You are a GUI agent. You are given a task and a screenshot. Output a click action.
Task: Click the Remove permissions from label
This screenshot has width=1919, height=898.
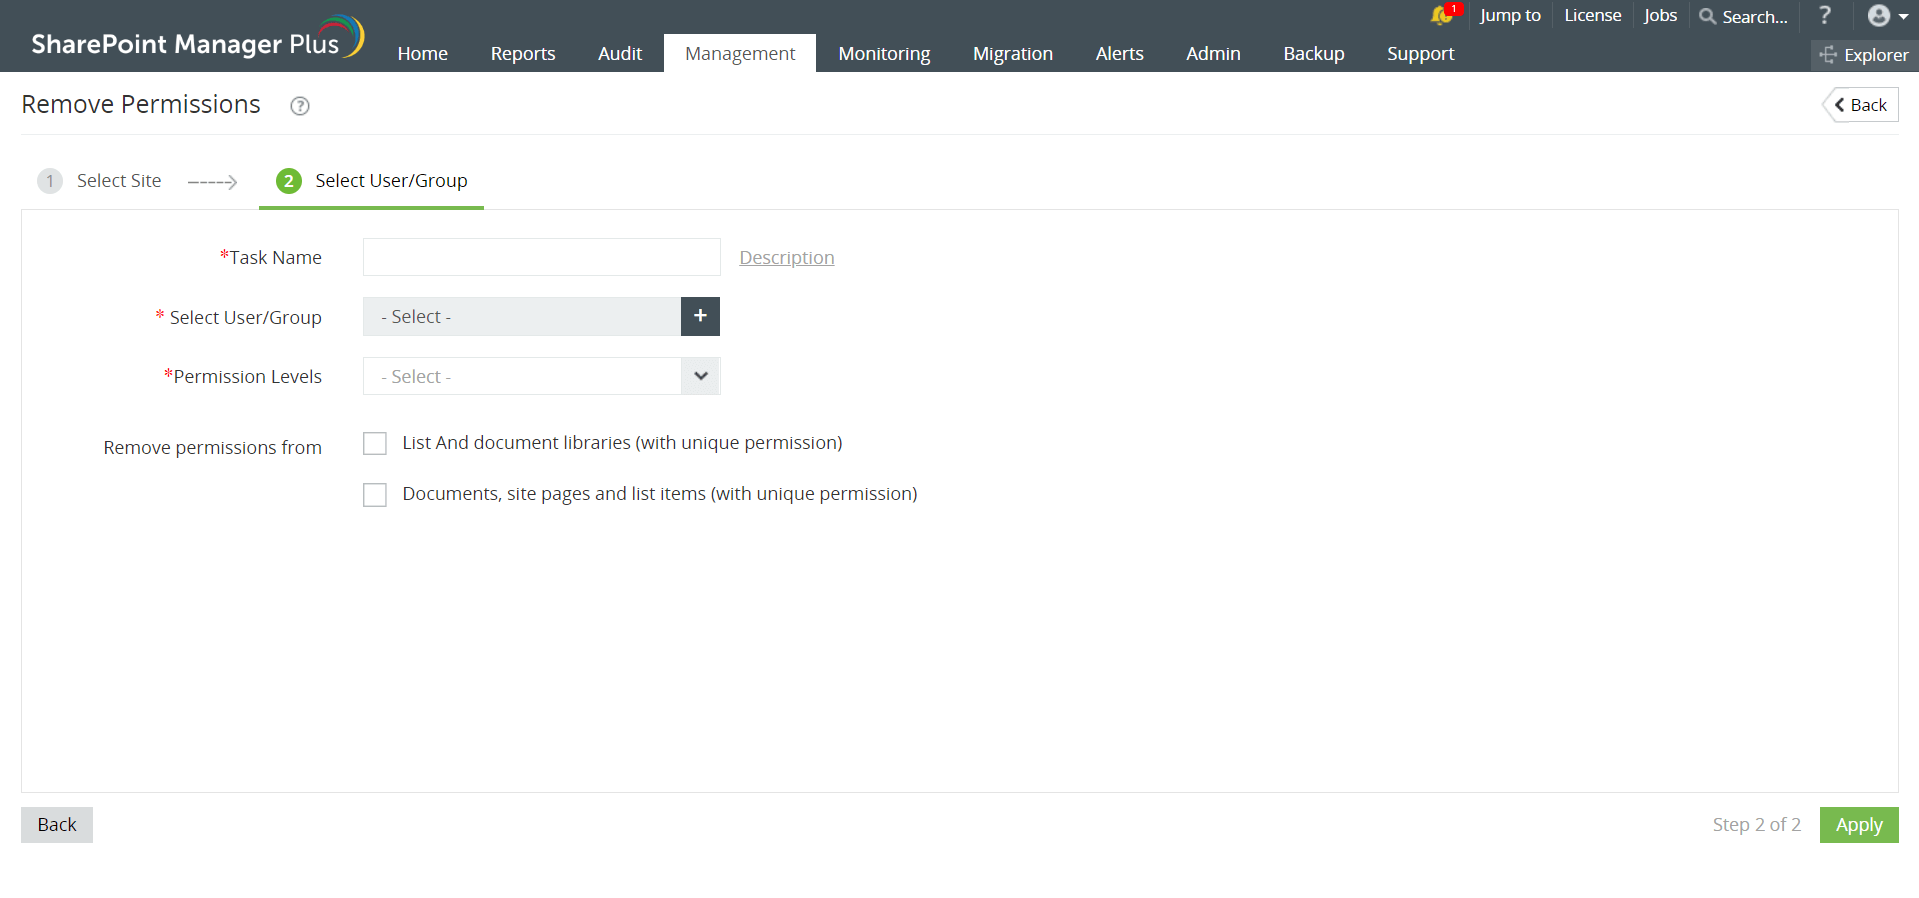[x=213, y=448]
